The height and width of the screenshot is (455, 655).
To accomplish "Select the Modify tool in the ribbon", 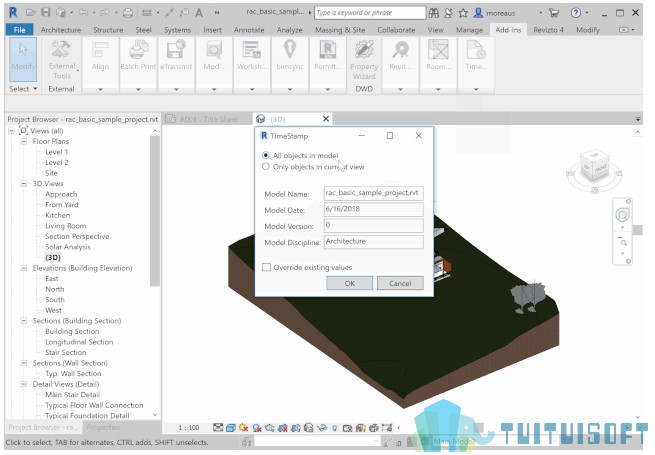I will 23,59.
